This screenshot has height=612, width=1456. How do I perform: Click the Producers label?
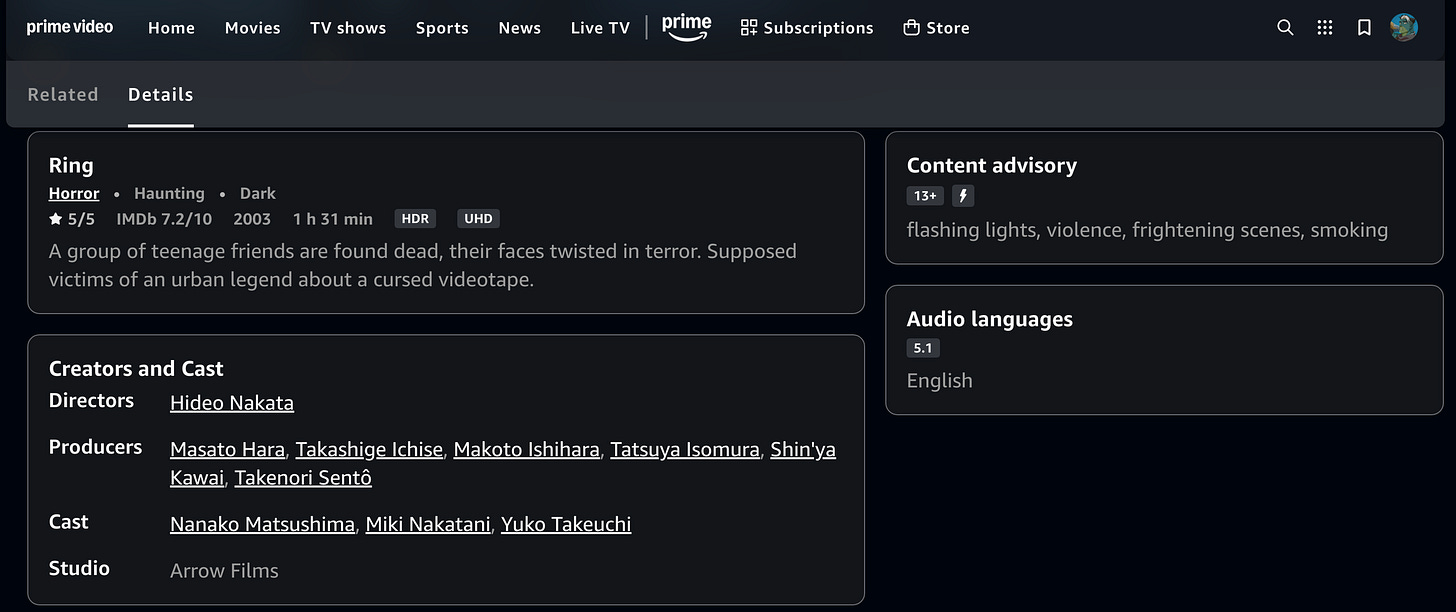coord(96,448)
